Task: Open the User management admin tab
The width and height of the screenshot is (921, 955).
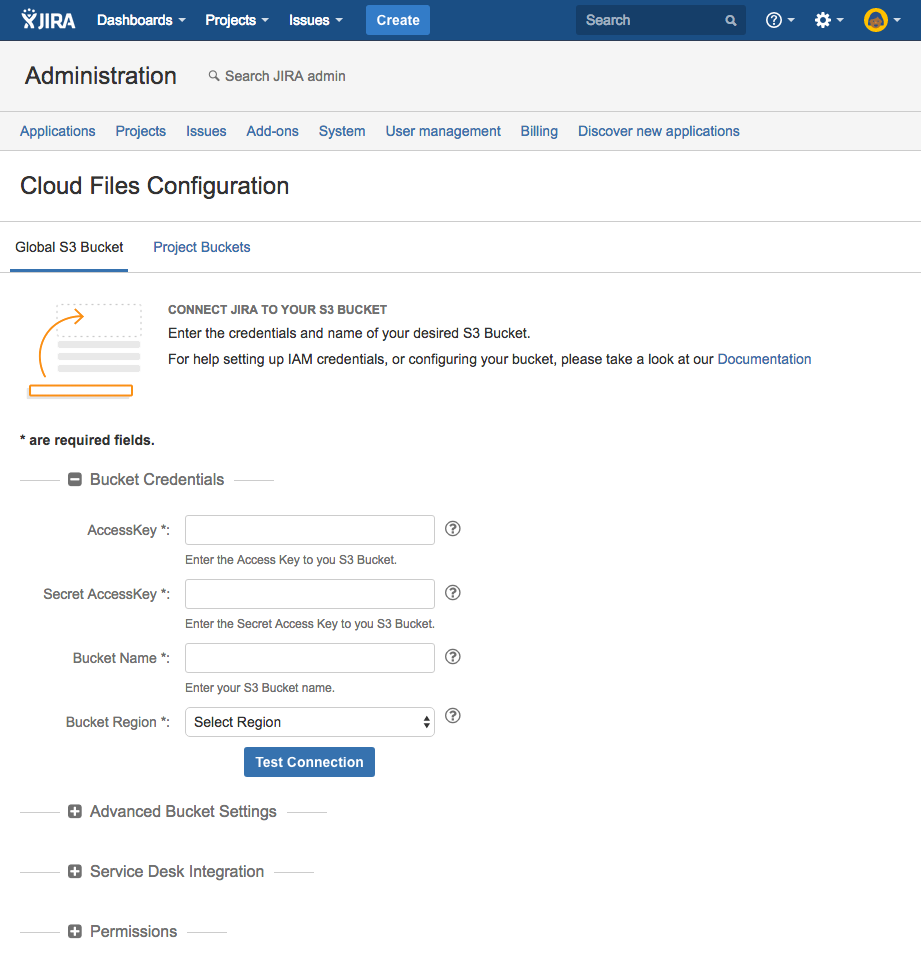Action: (x=443, y=131)
